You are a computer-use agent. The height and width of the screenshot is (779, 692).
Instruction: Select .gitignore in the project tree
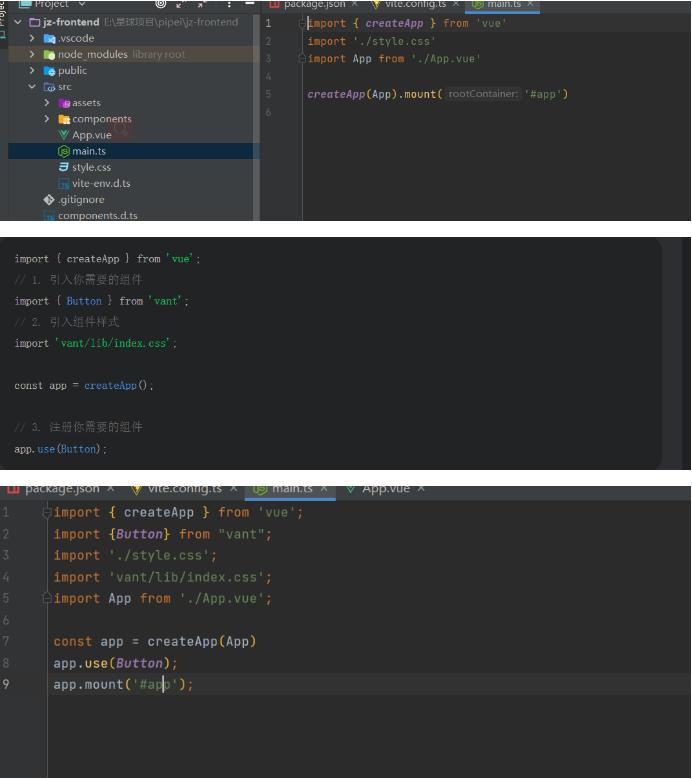(x=81, y=199)
